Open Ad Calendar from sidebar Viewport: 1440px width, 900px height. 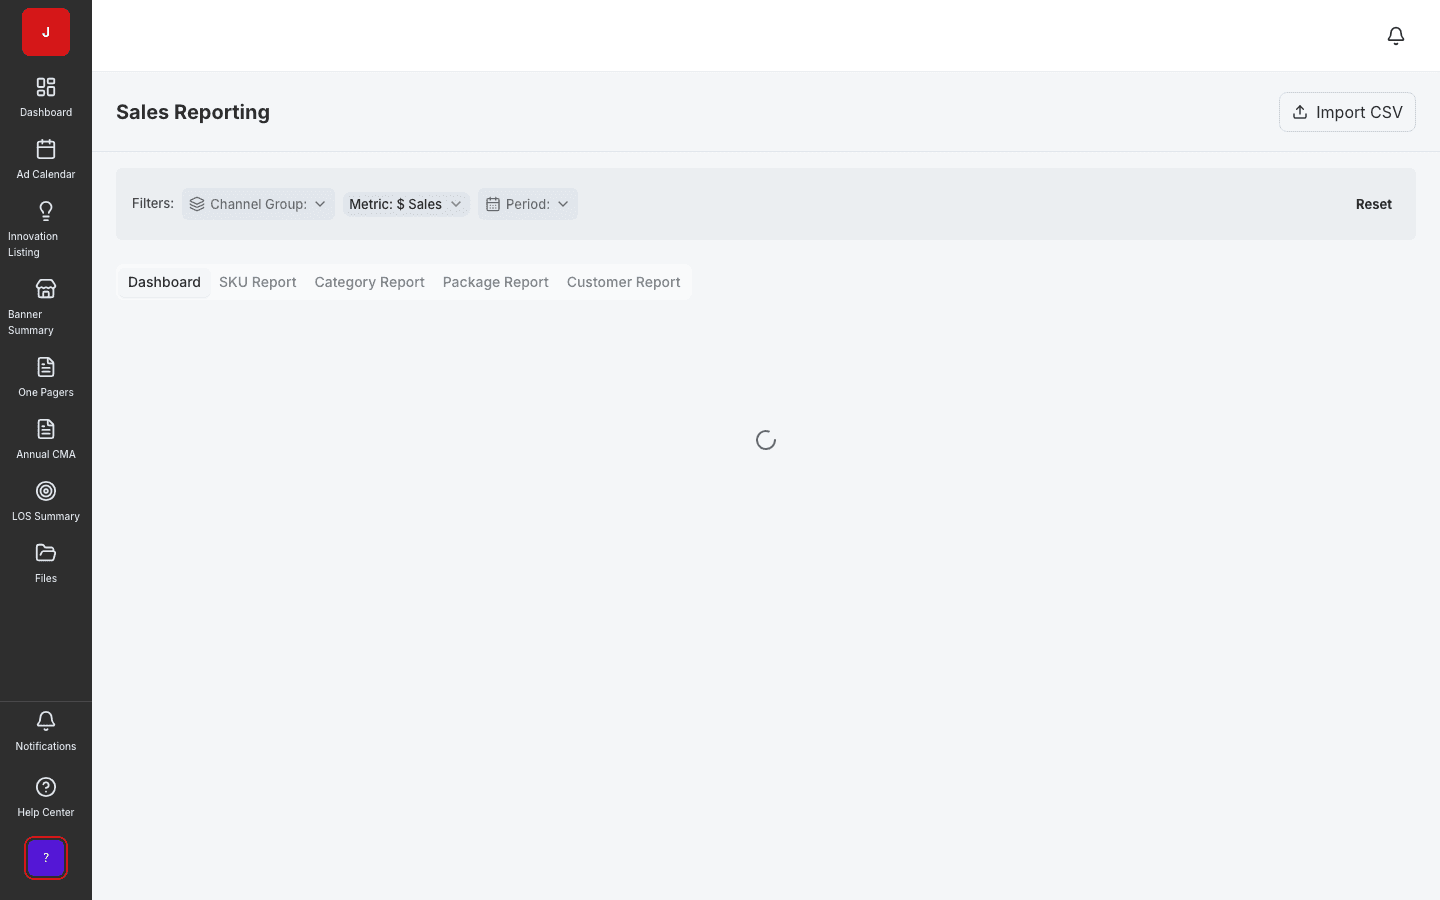point(46,159)
